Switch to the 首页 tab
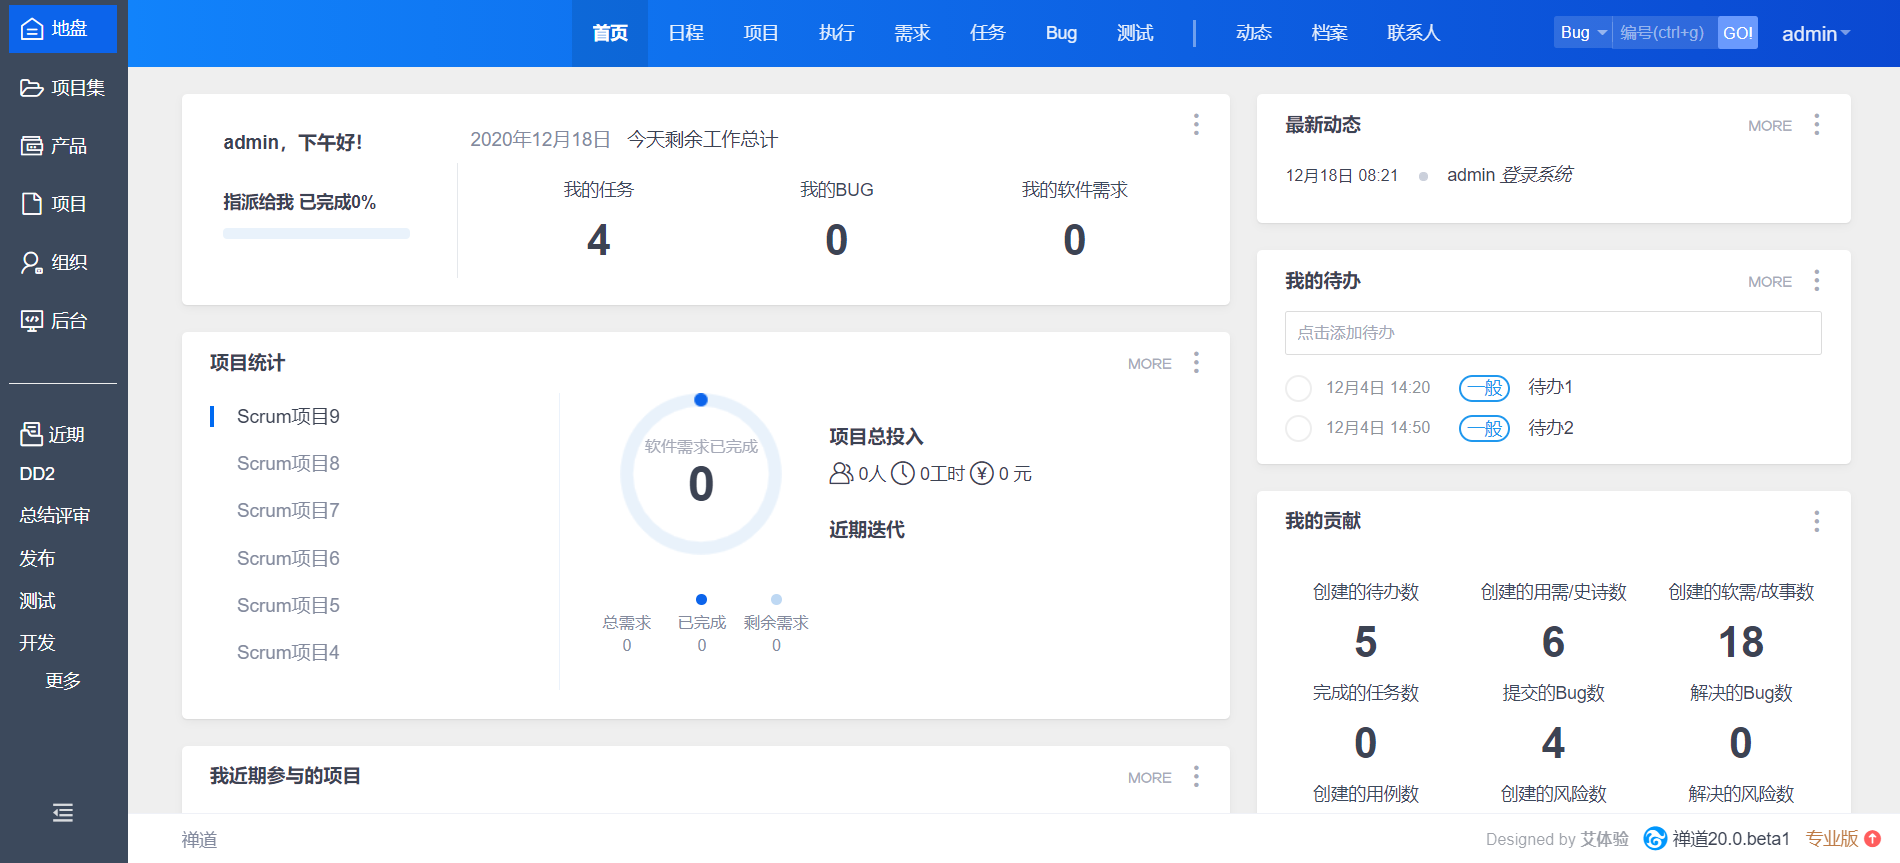The width and height of the screenshot is (1900, 863). [610, 33]
